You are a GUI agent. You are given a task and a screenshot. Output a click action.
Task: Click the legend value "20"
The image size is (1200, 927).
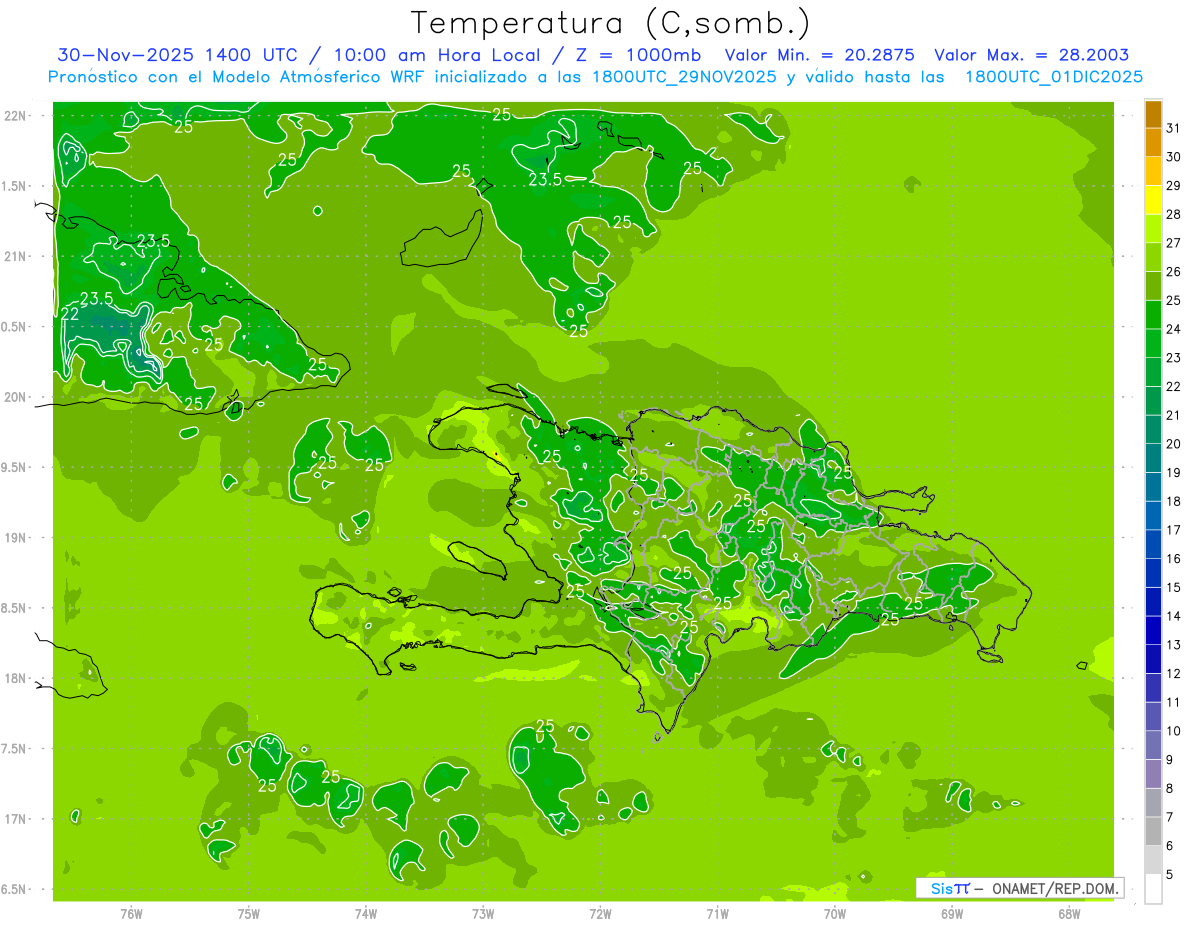pyautogui.click(x=1173, y=444)
